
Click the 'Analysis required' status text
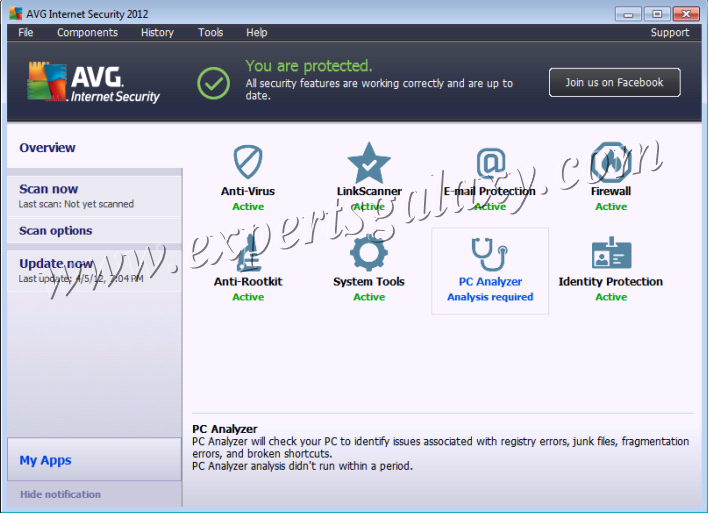pyautogui.click(x=490, y=297)
